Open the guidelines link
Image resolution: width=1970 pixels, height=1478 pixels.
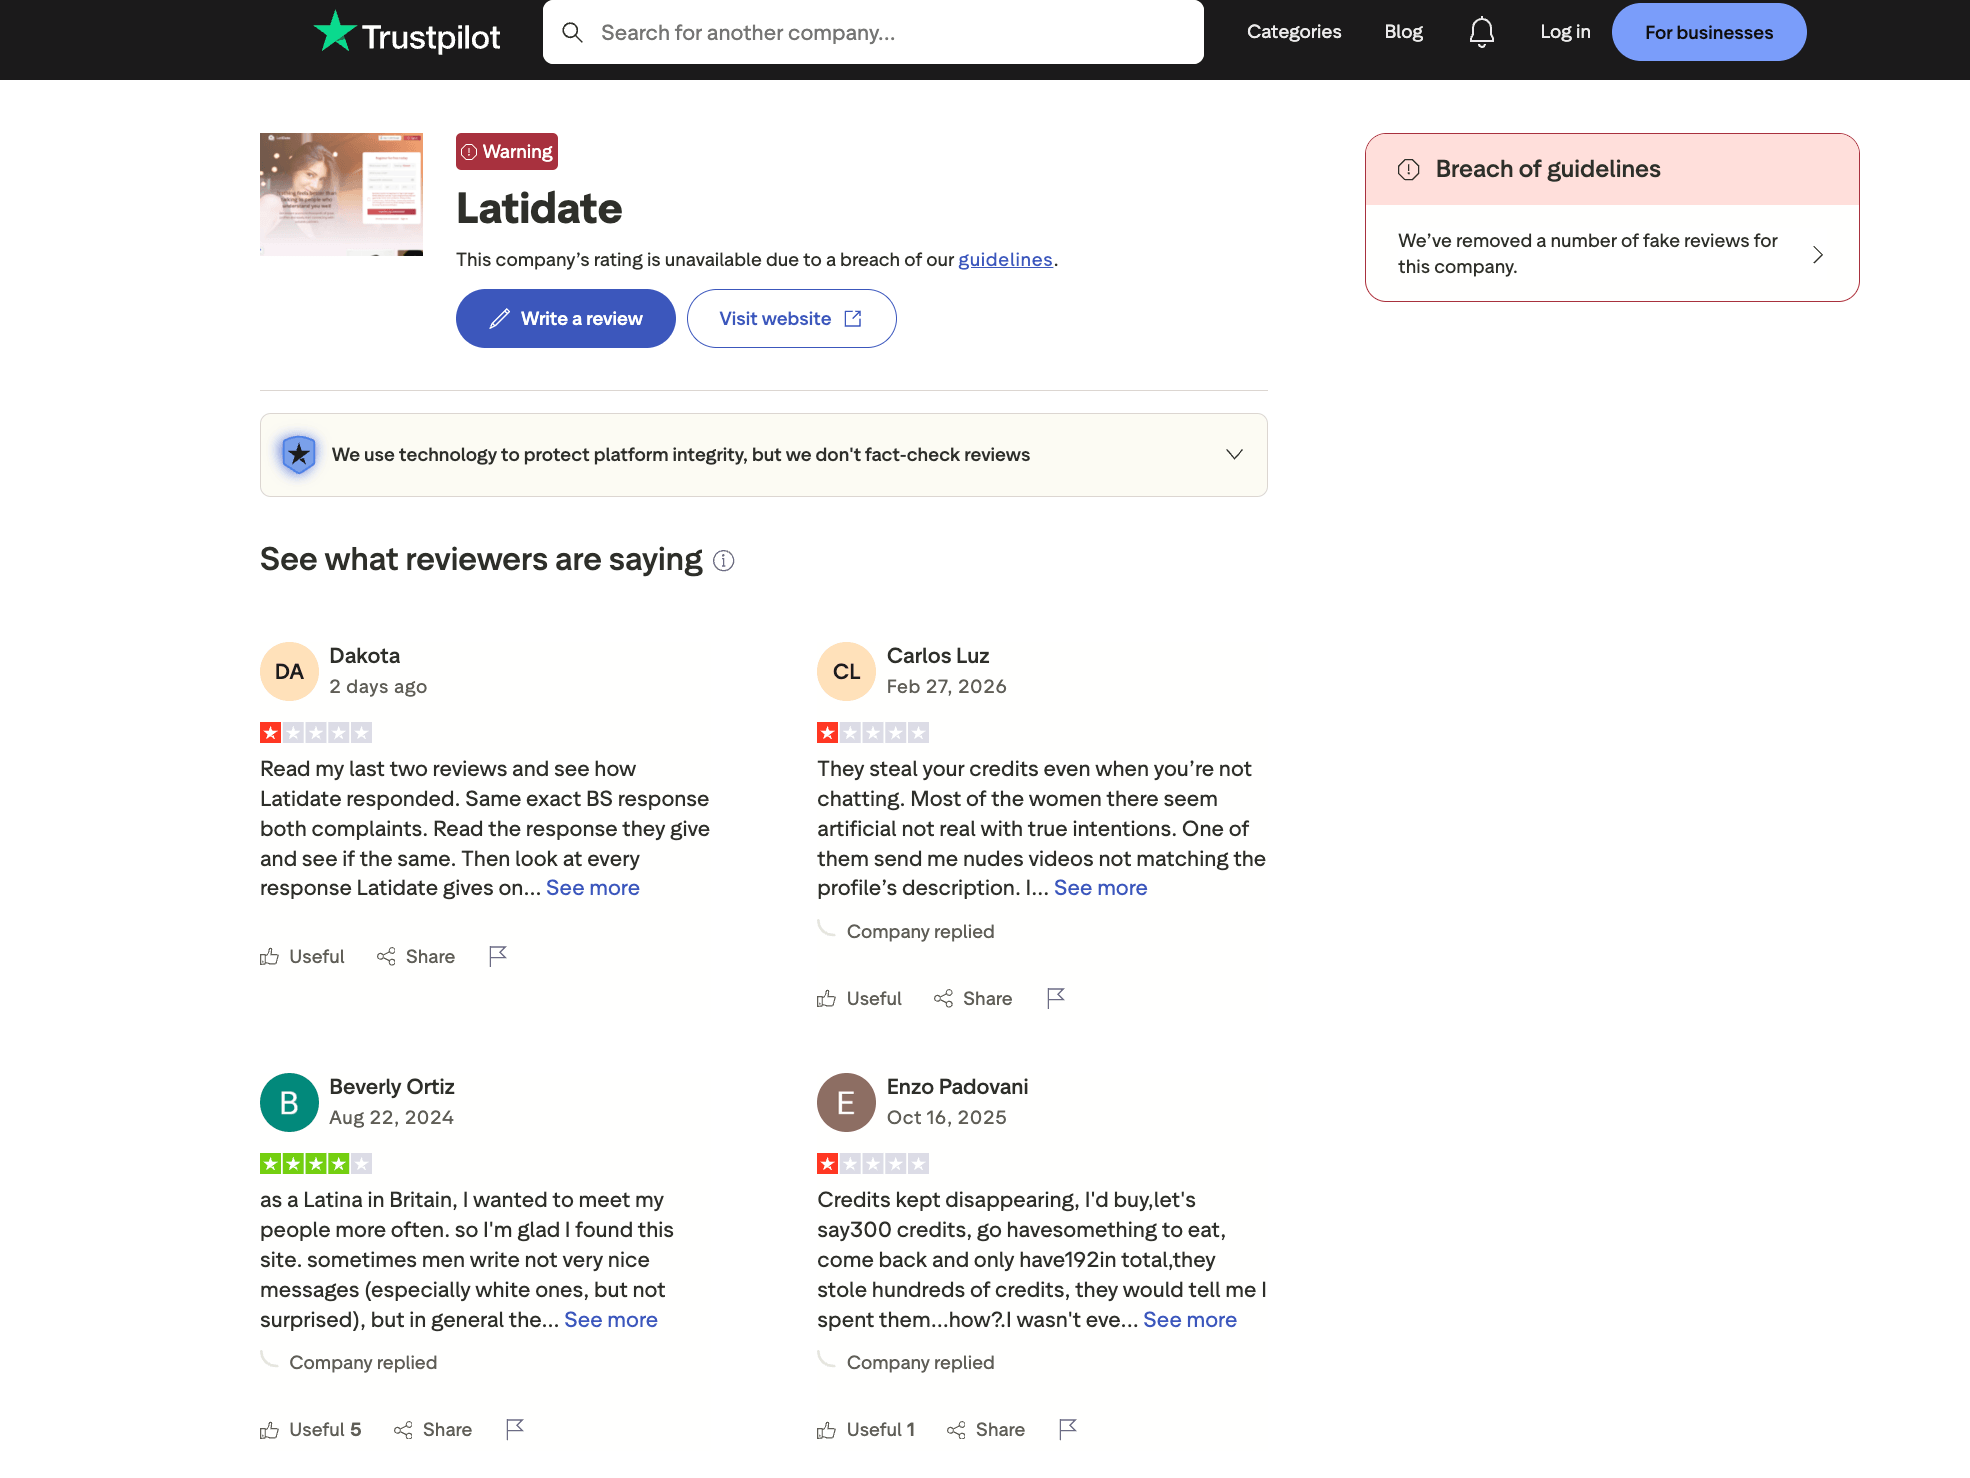click(1005, 260)
